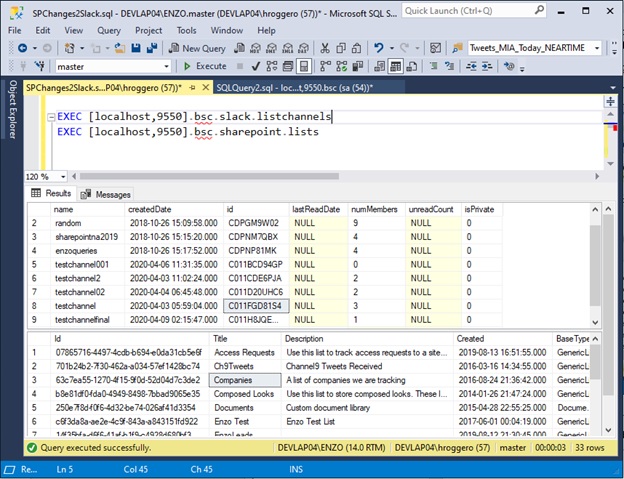
Task: Open the Object Explorer side panel
Action: [12, 109]
